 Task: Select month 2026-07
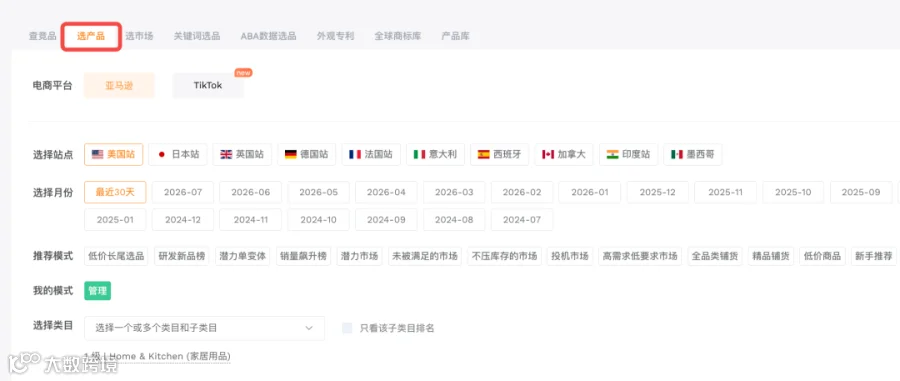183,192
